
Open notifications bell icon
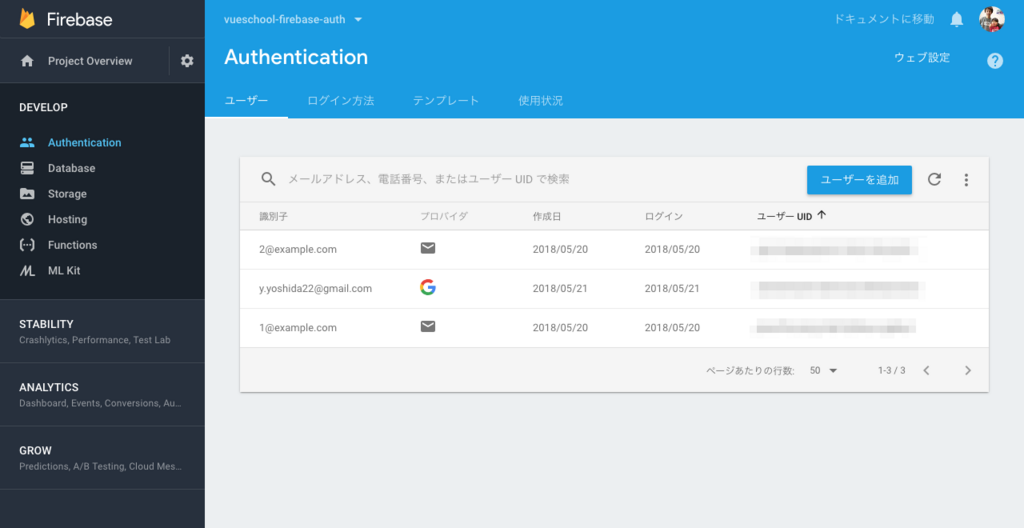(956, 20)
